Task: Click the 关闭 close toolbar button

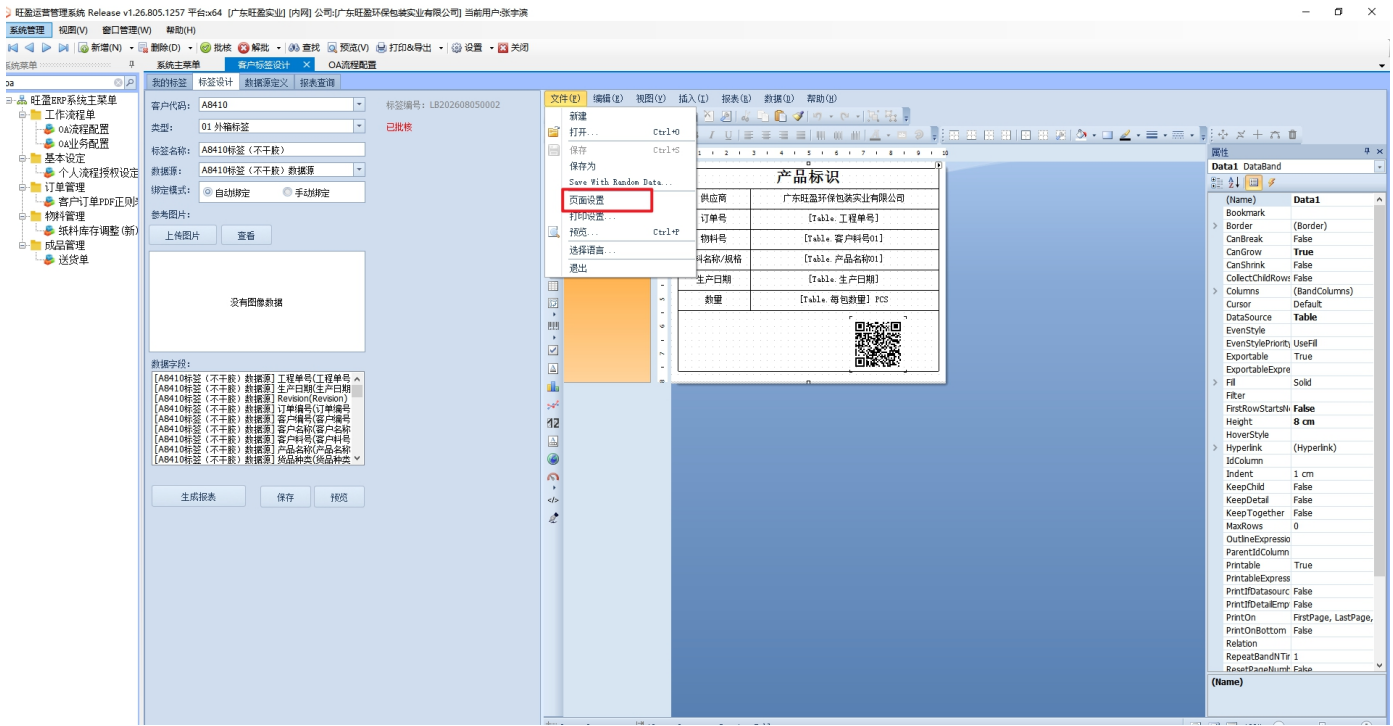Action: 513,48
